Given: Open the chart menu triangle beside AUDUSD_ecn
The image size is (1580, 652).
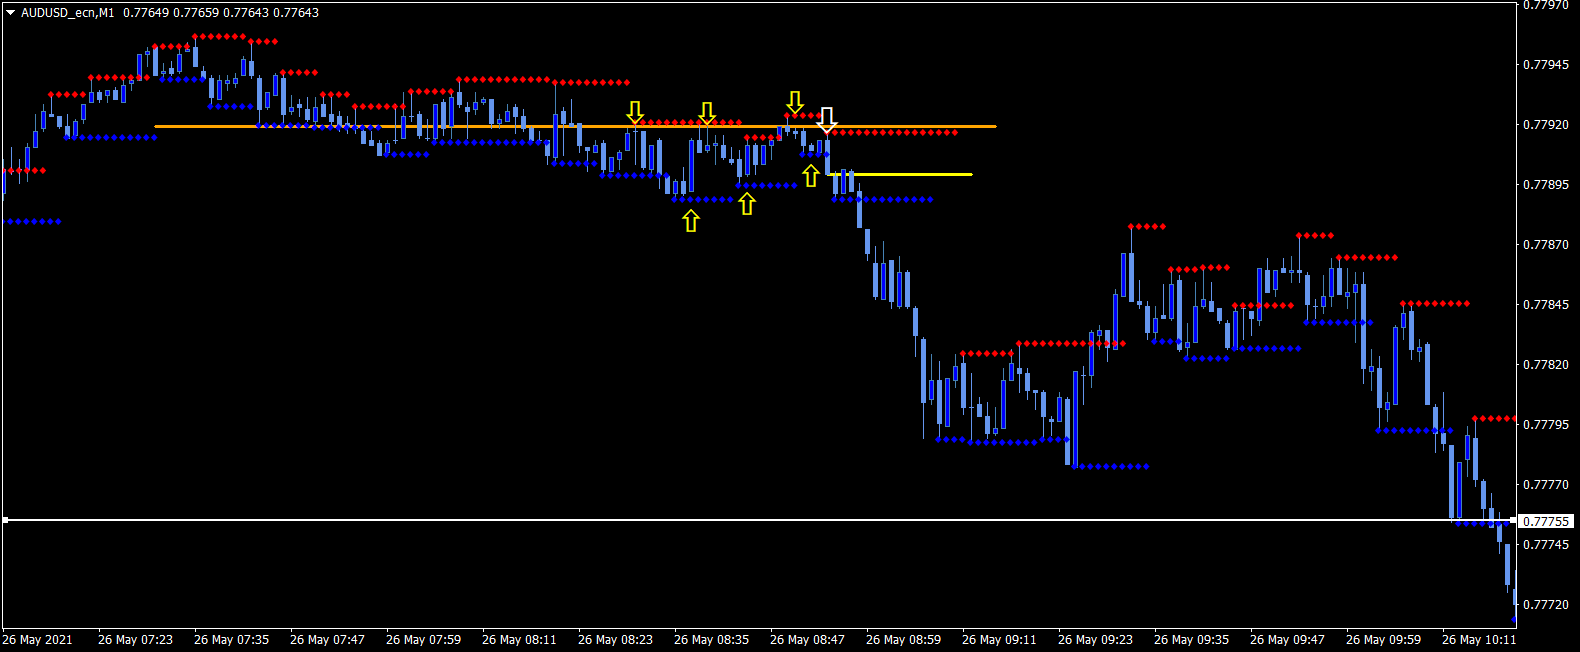Looking at the screenshot, I should coord(10,13).
